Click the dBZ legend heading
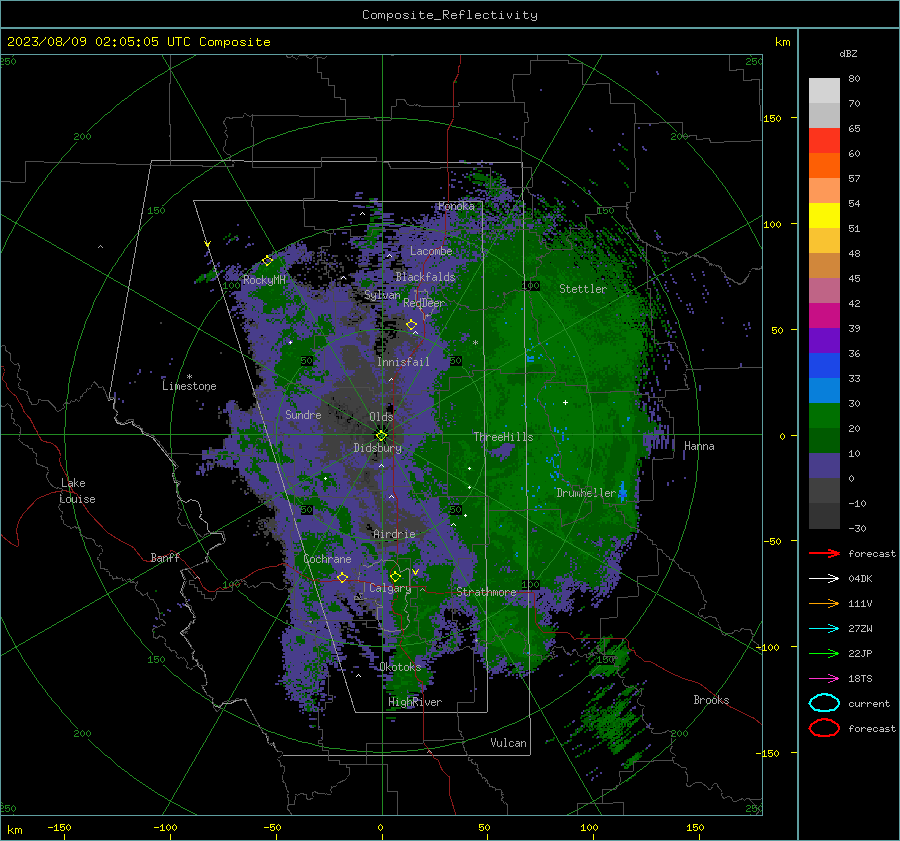This screenshot has height=841, width=900. click(848, 54)
